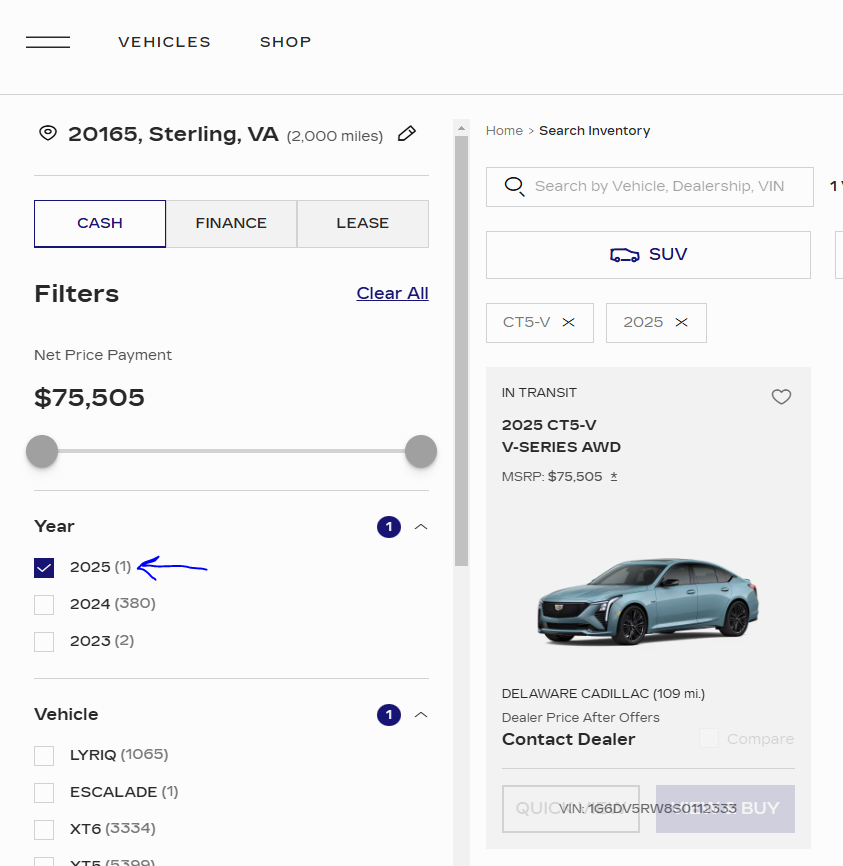
Task: Click the location pin icon
Action: pyautogui.click(x=47, y=133)
